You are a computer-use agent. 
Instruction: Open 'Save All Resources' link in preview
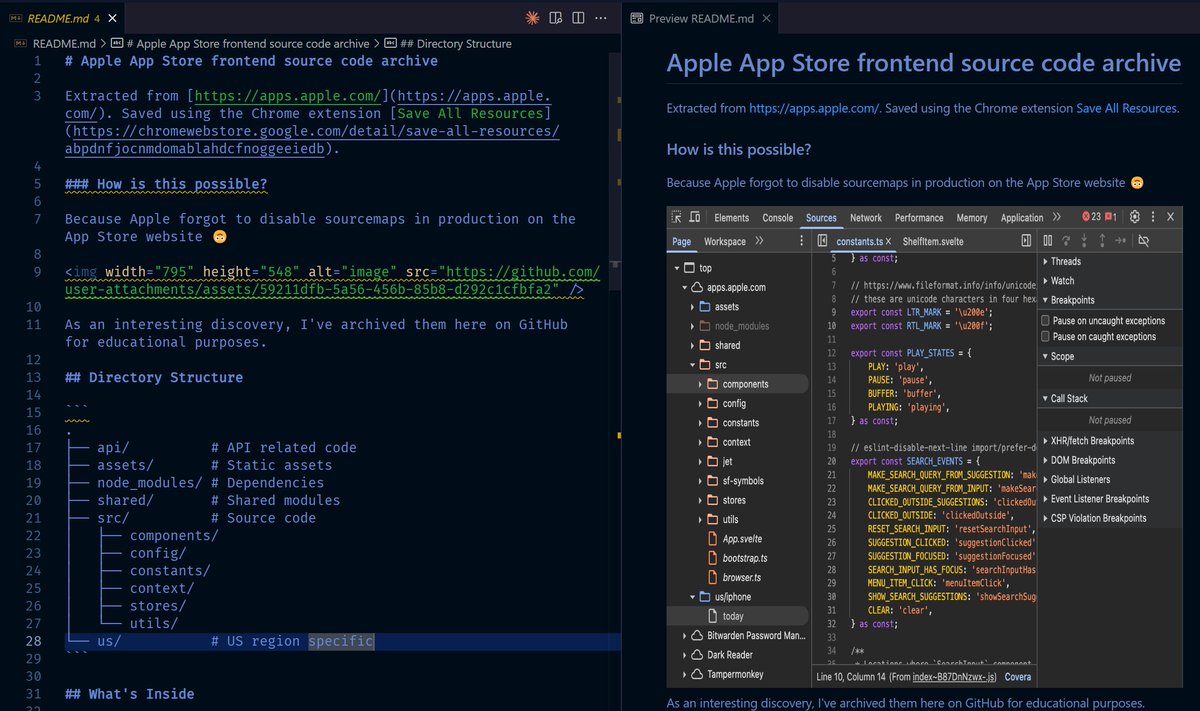(1127, 108)
